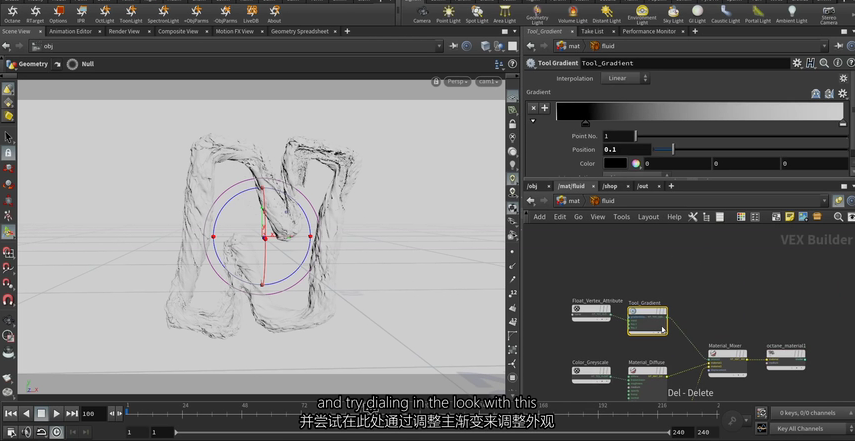Open the Layout menu in network editor

(648, 217)
